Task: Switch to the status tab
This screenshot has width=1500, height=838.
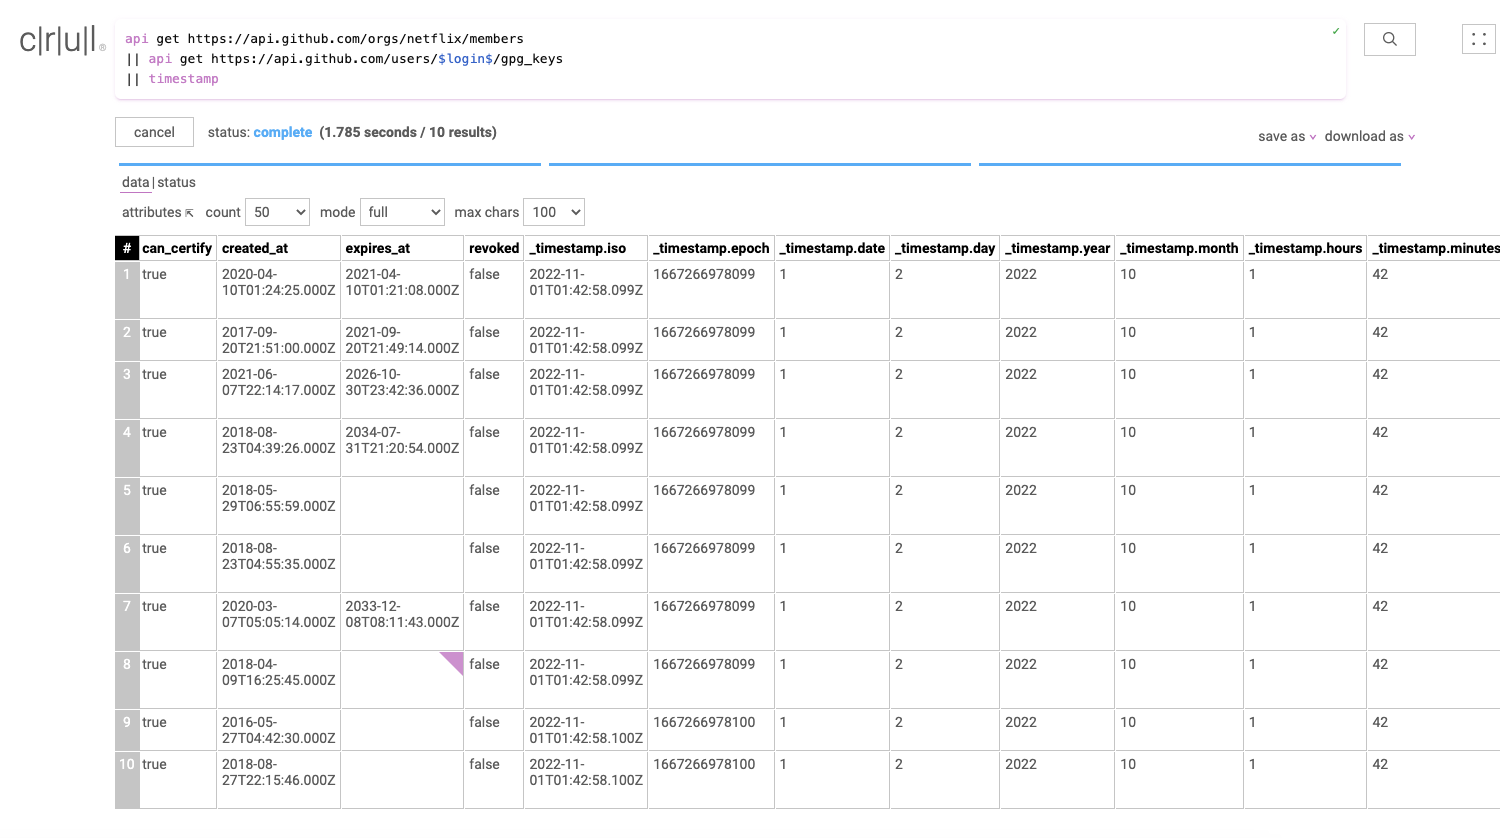Action: tap(177, 182)
